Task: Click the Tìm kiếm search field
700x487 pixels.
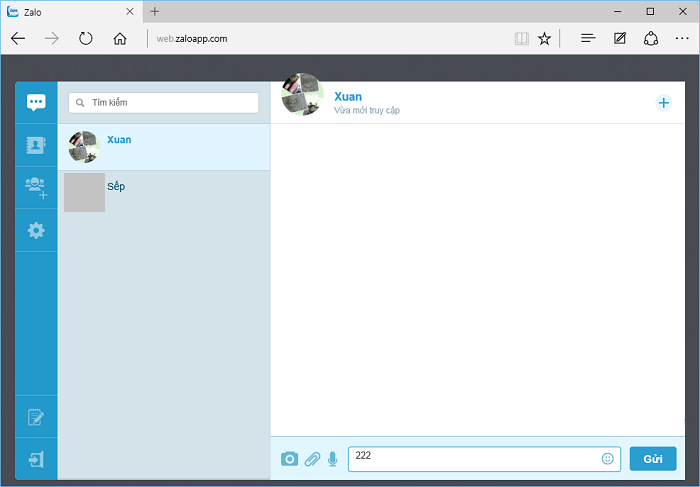Action: coord(164,102)
